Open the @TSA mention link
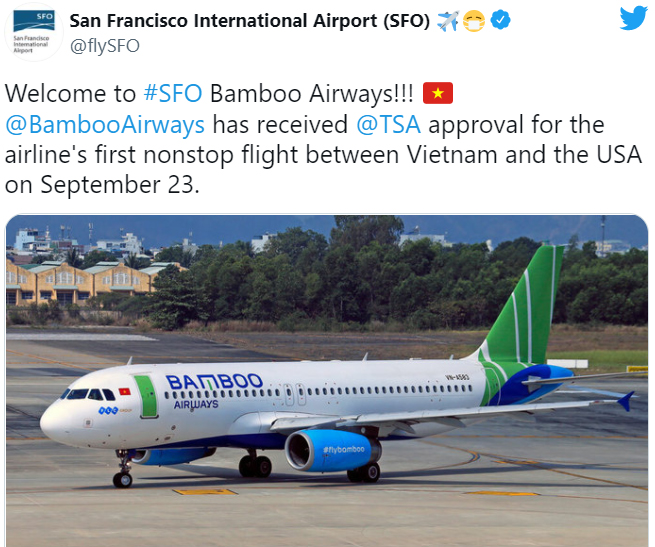Screen dimensions: 655x547 [388, 125]
